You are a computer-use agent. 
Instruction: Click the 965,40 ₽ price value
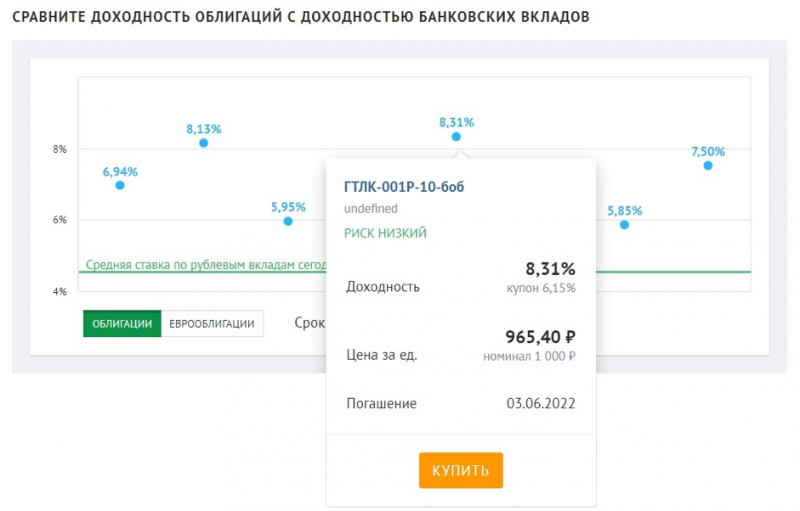[x=542, y=337]
